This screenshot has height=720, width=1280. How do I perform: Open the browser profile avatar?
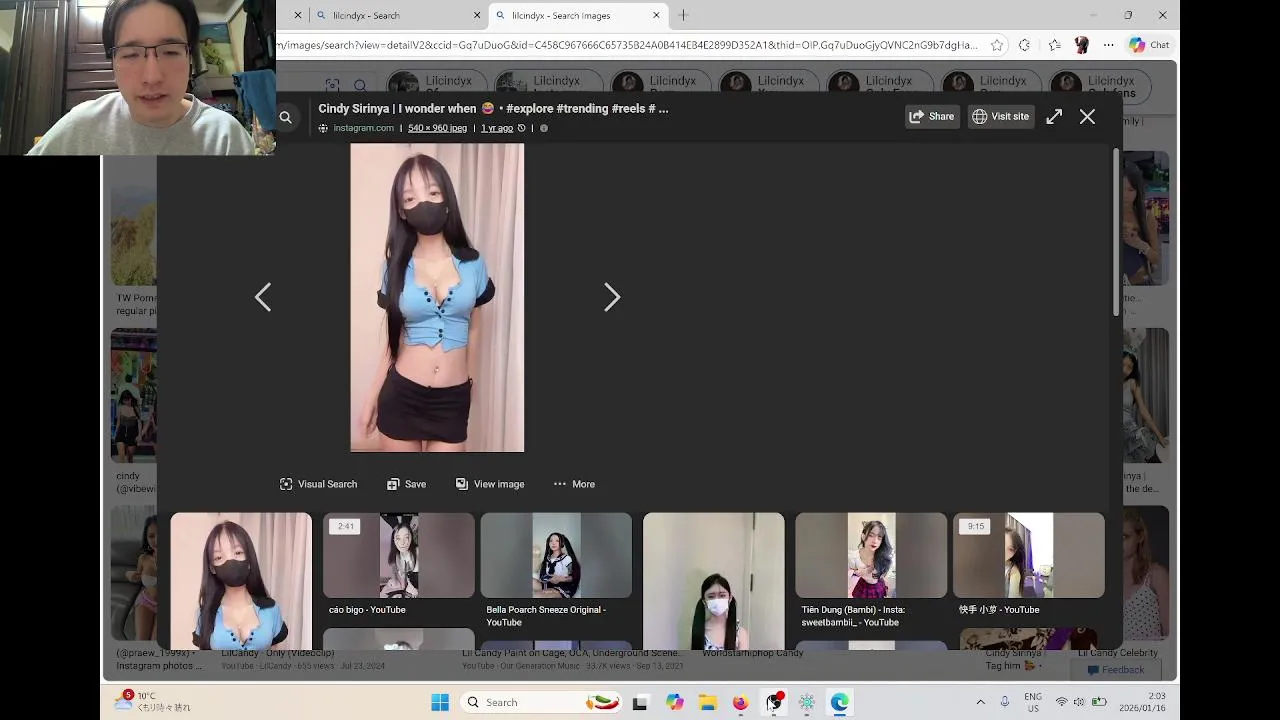(x=1081, y=45)
